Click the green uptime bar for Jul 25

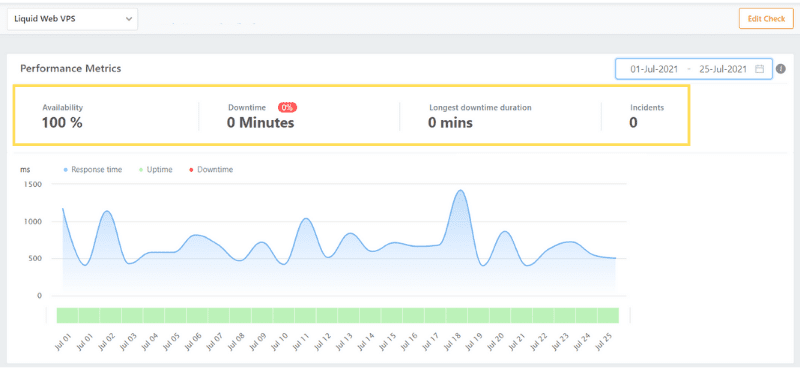point(608,315)
